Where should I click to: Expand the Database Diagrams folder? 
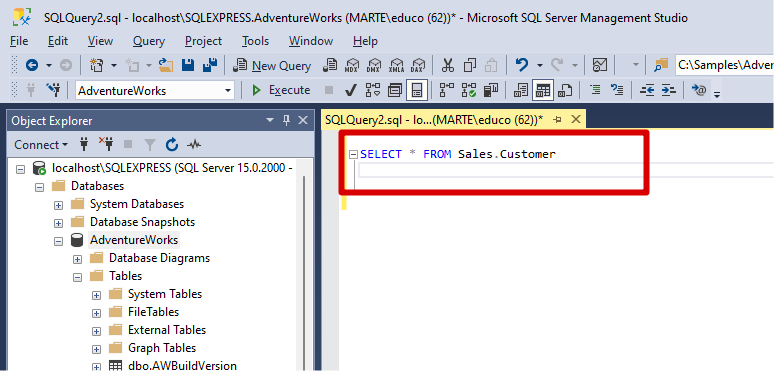click(x=77, y=259)
